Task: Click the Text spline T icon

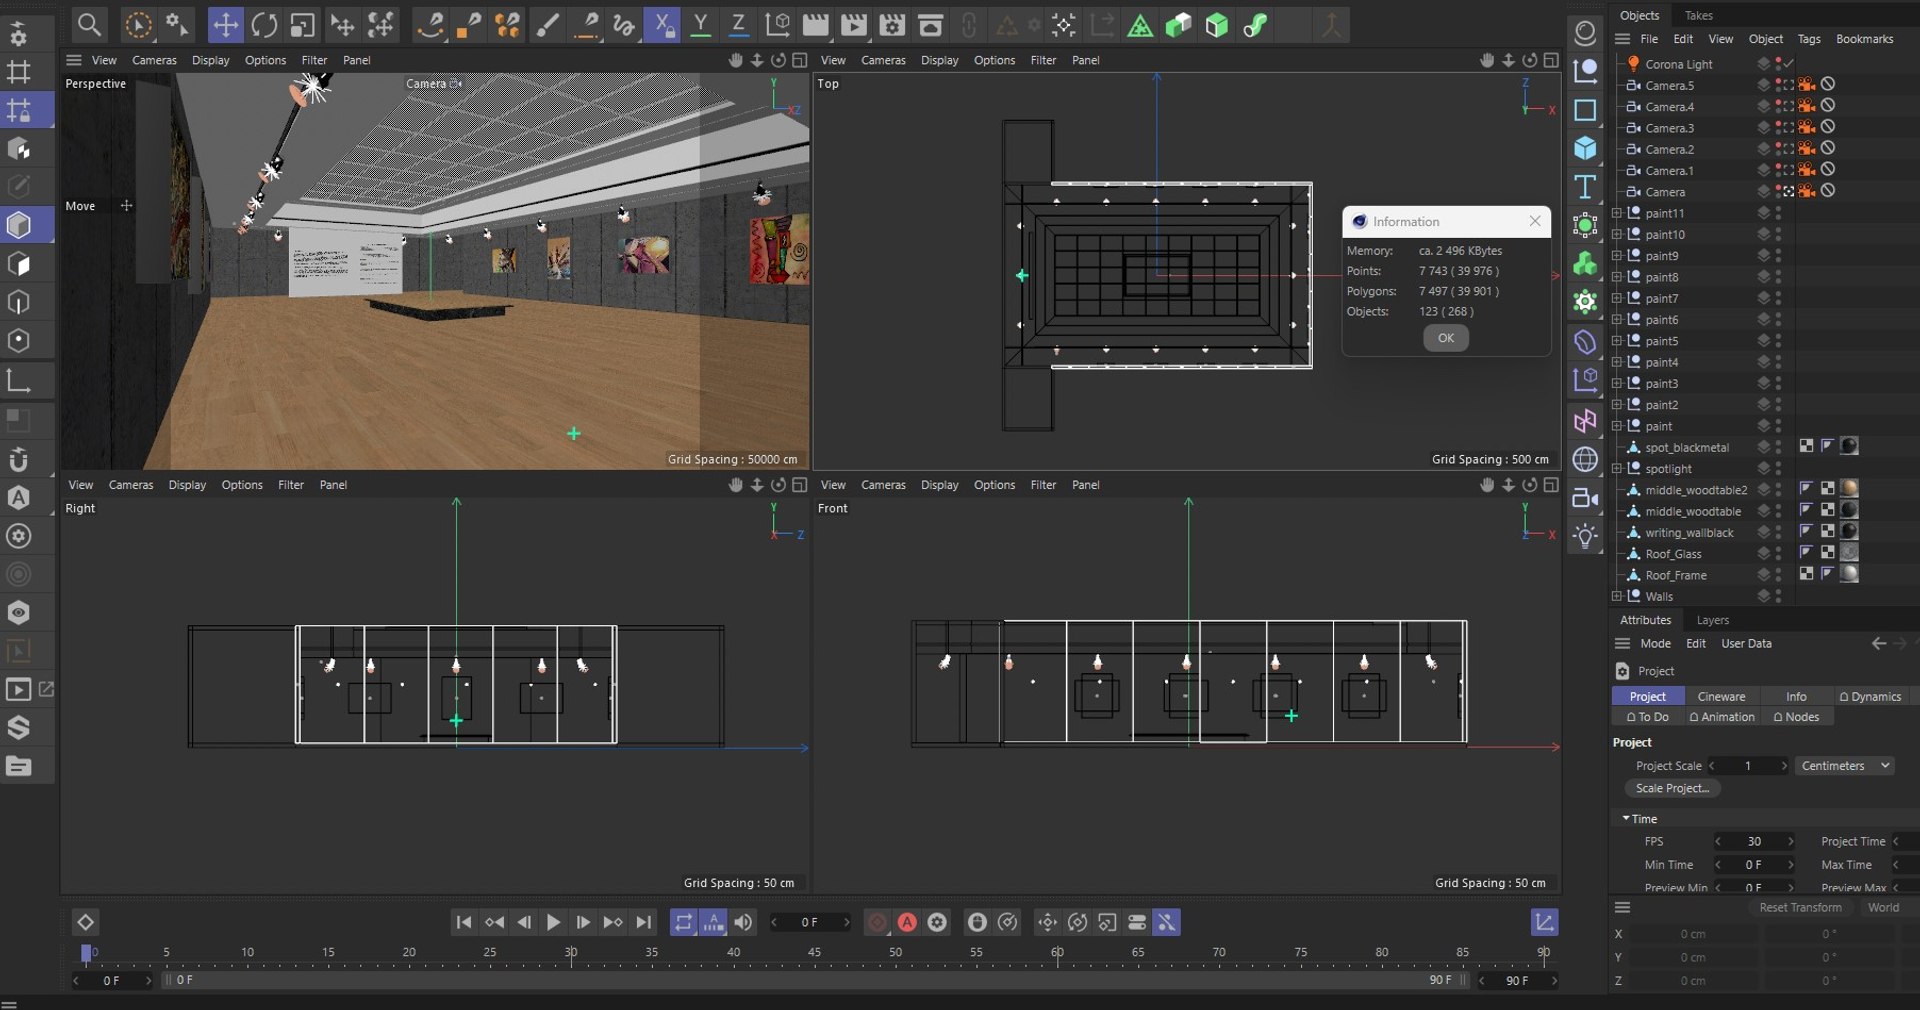Action: (1585, 187)
